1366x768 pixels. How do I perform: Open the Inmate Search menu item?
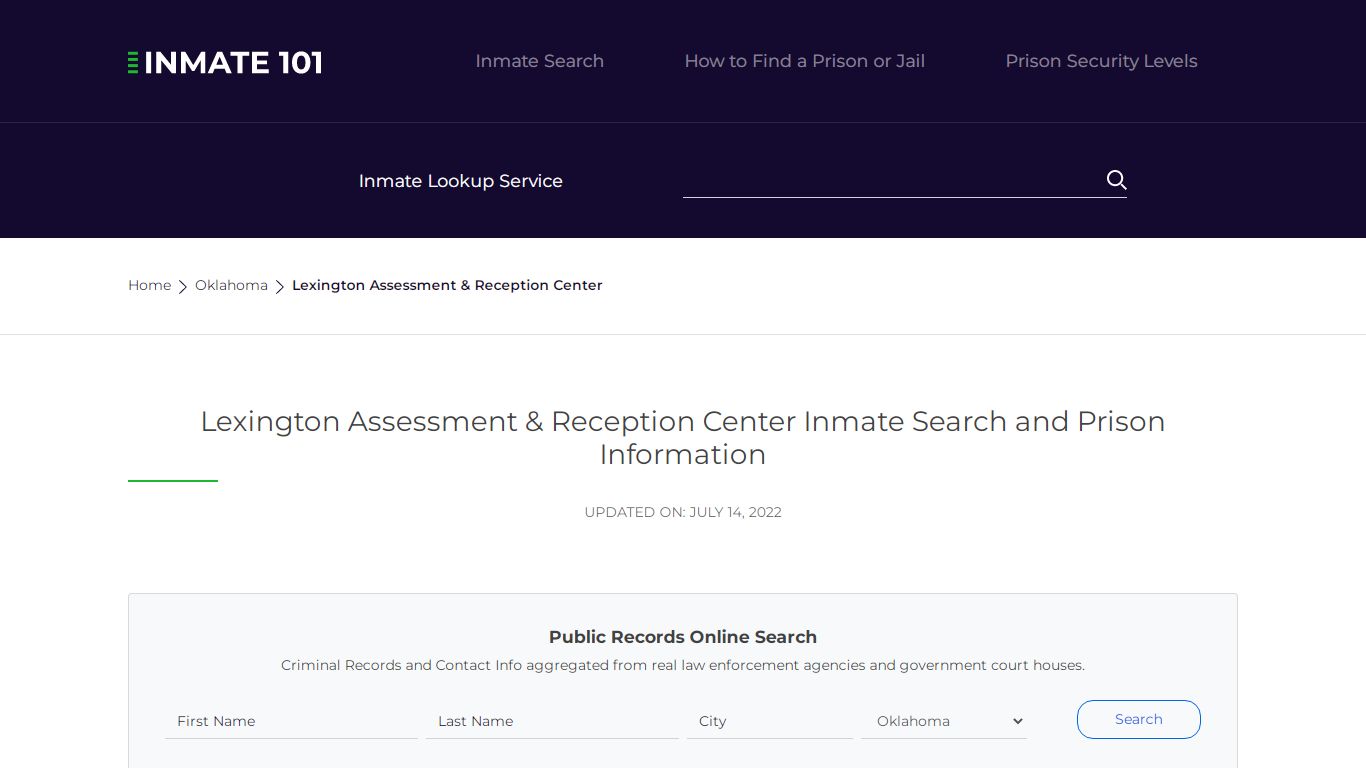click(539, 61)
